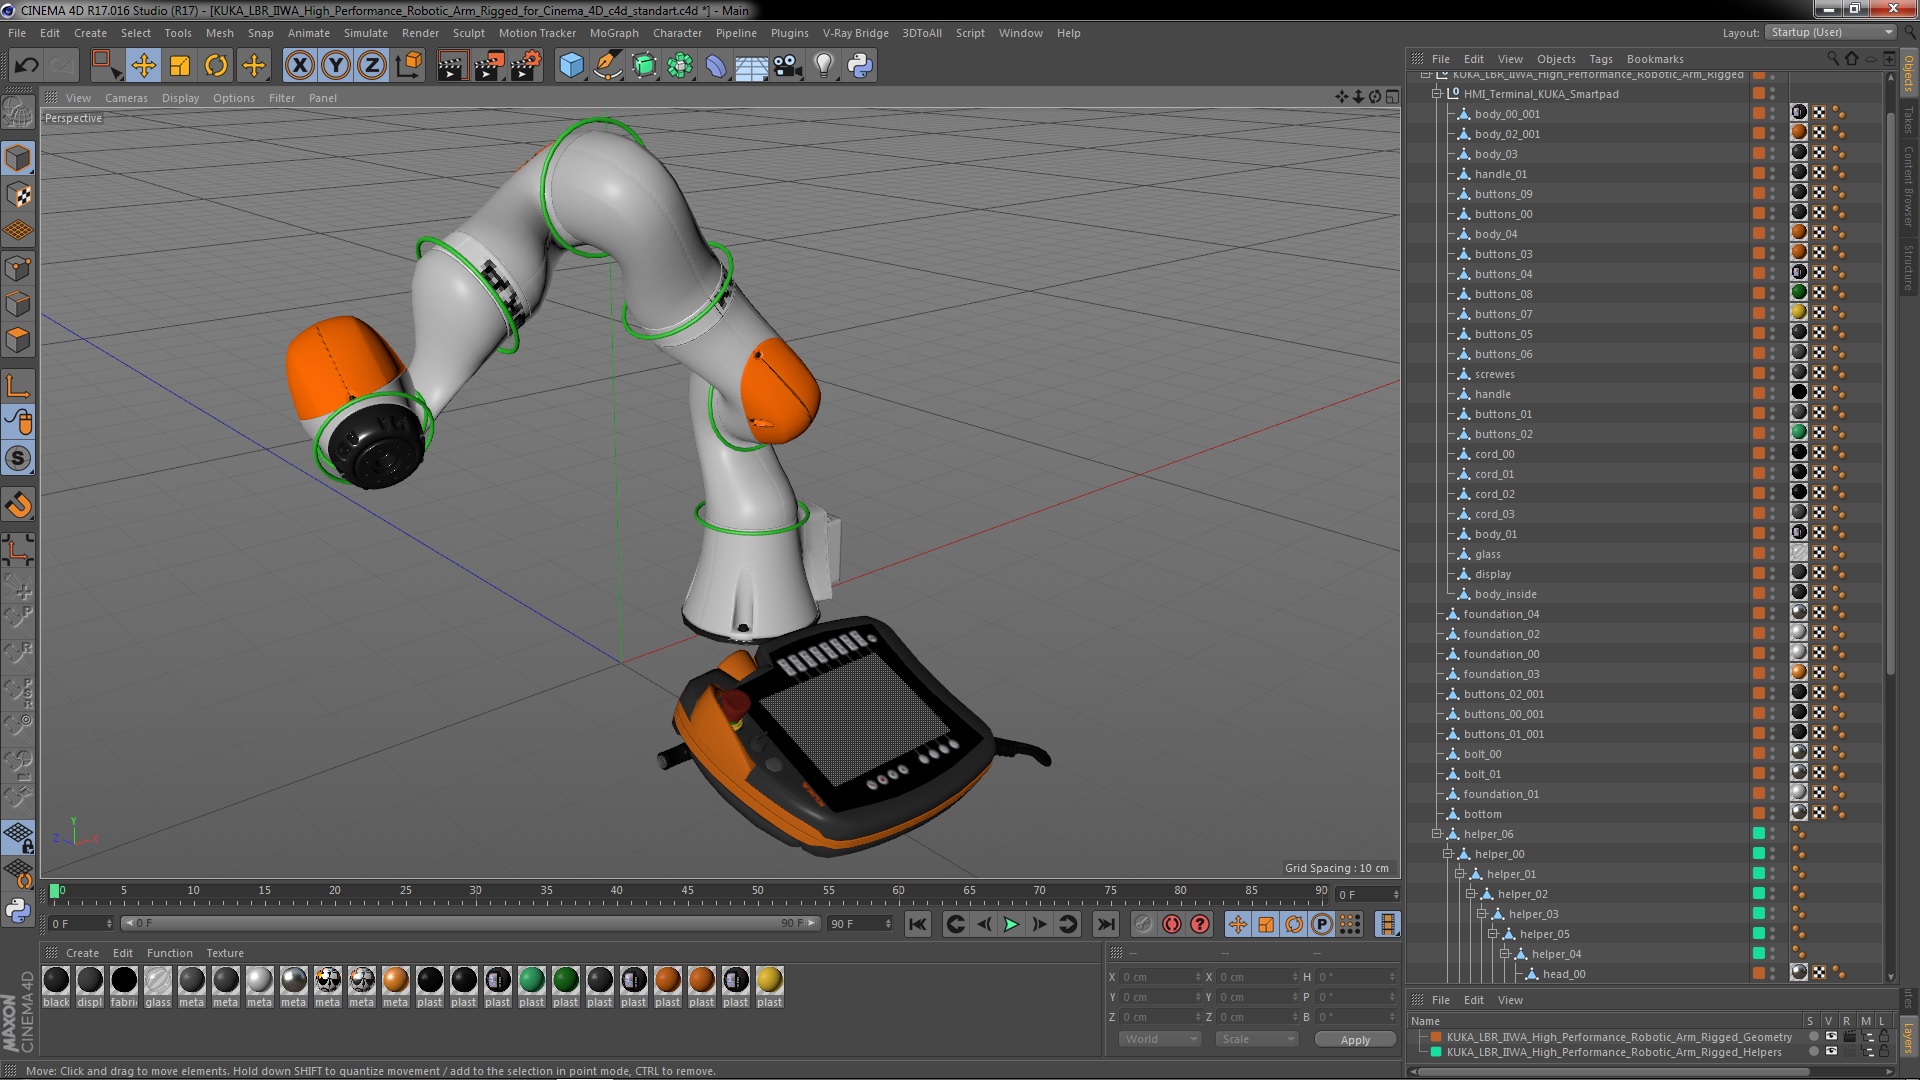Toggle Autokeying button
Image resolution: width=1920 pixels, height=1080 pixels.
point(1172,925)
